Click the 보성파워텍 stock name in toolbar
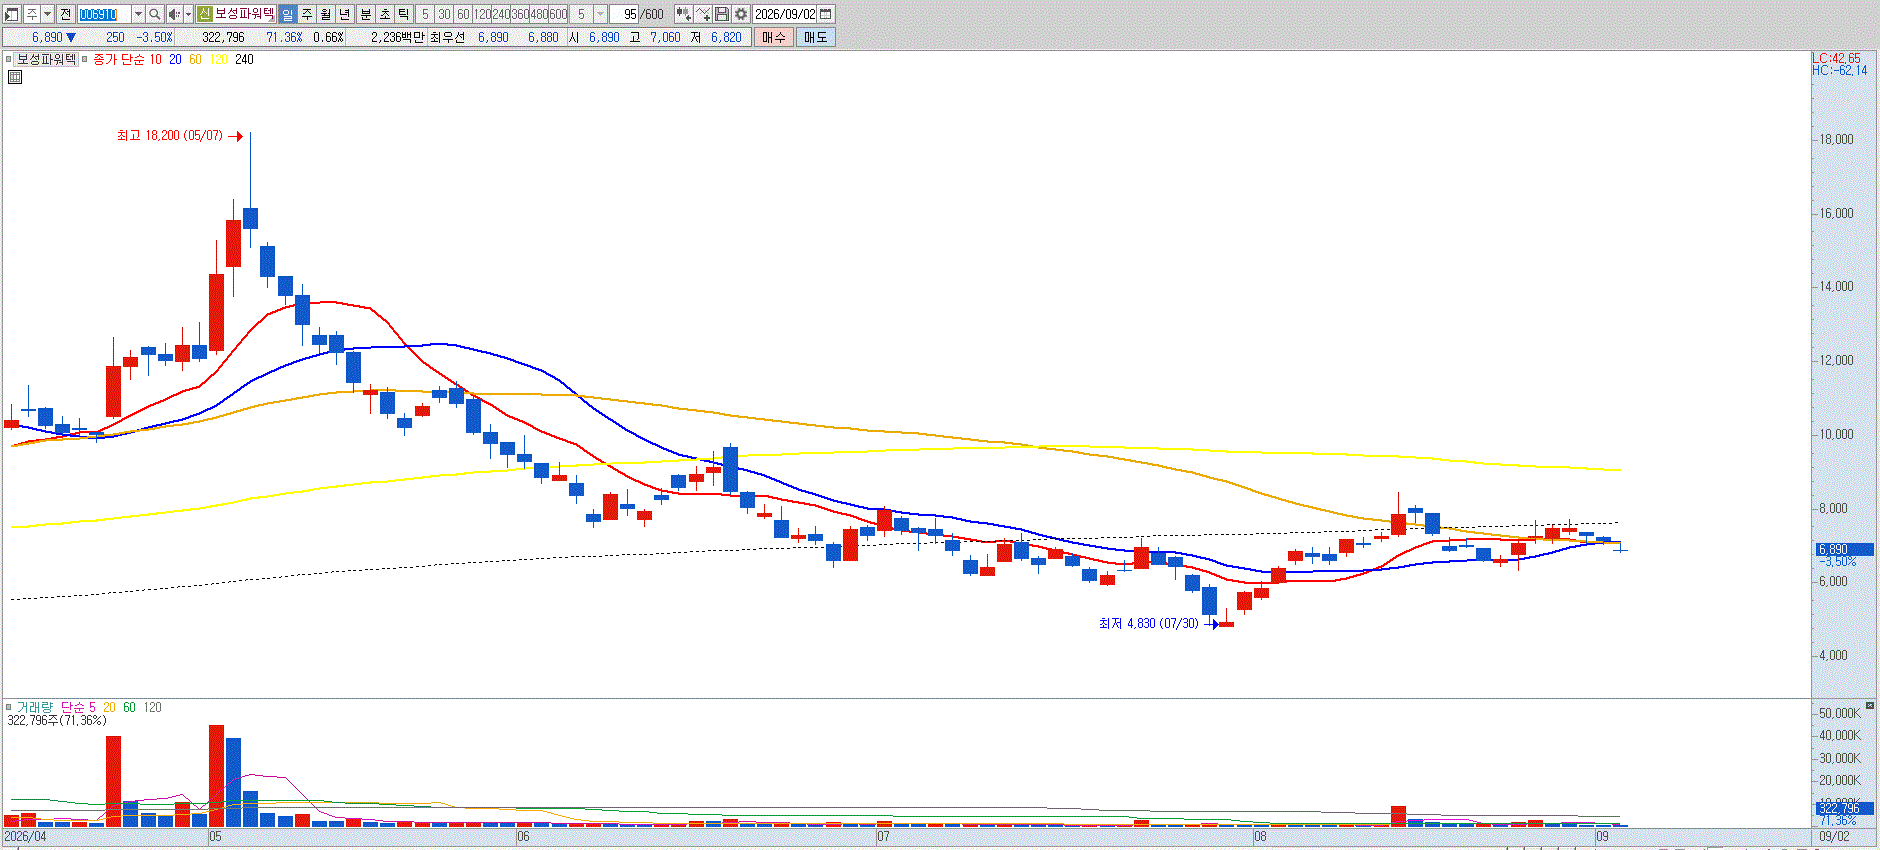The image size is (1880, 850). coord(244,14)
